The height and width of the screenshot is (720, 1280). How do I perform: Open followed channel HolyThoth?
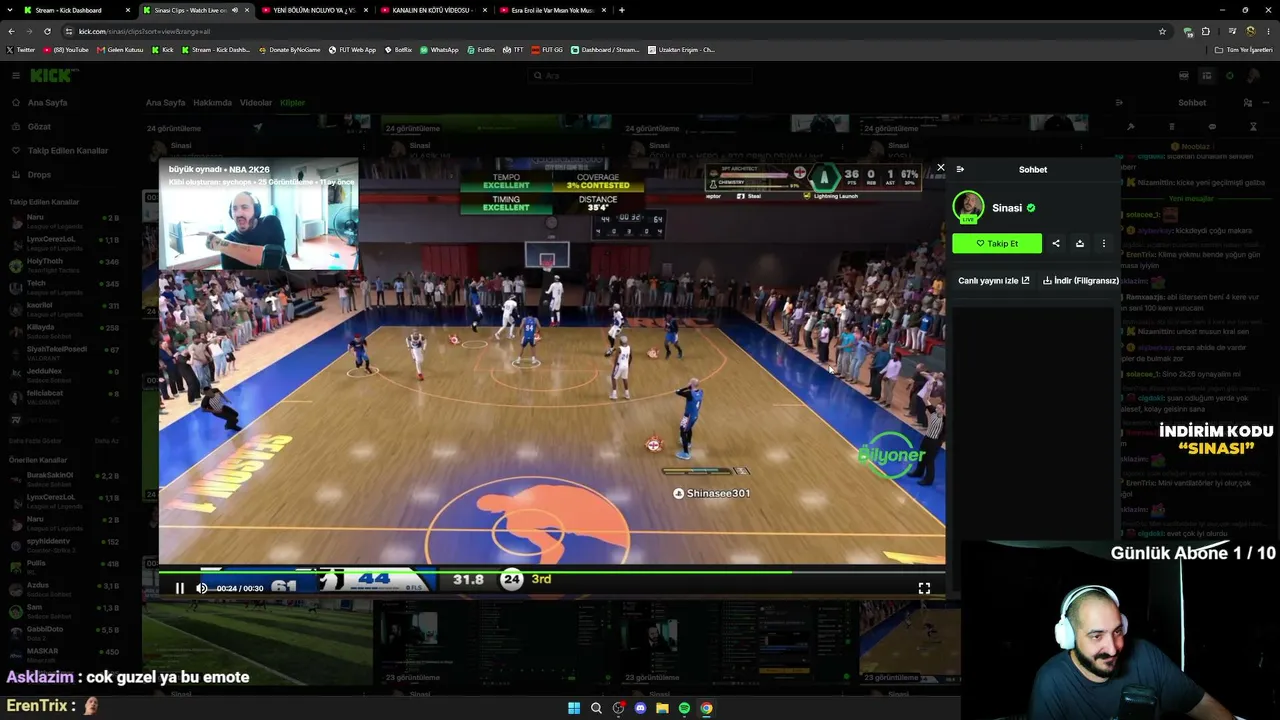(64, 265)
